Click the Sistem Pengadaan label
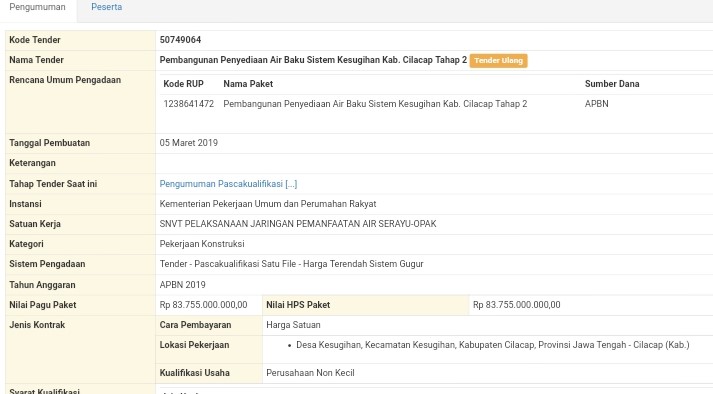Image resolution: width=713 pixels, height=394 pixels. coord(47,264)
